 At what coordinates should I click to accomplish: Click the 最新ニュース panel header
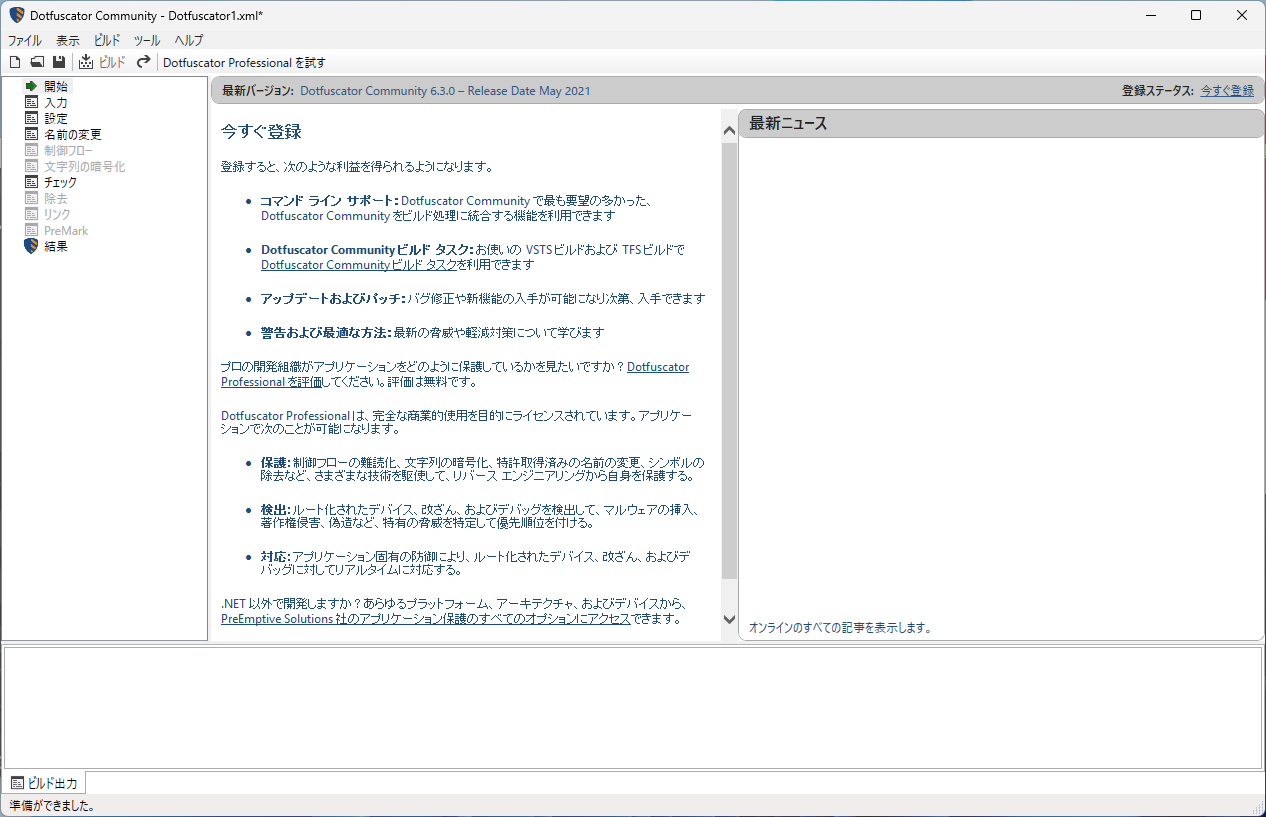point(1001,124)
